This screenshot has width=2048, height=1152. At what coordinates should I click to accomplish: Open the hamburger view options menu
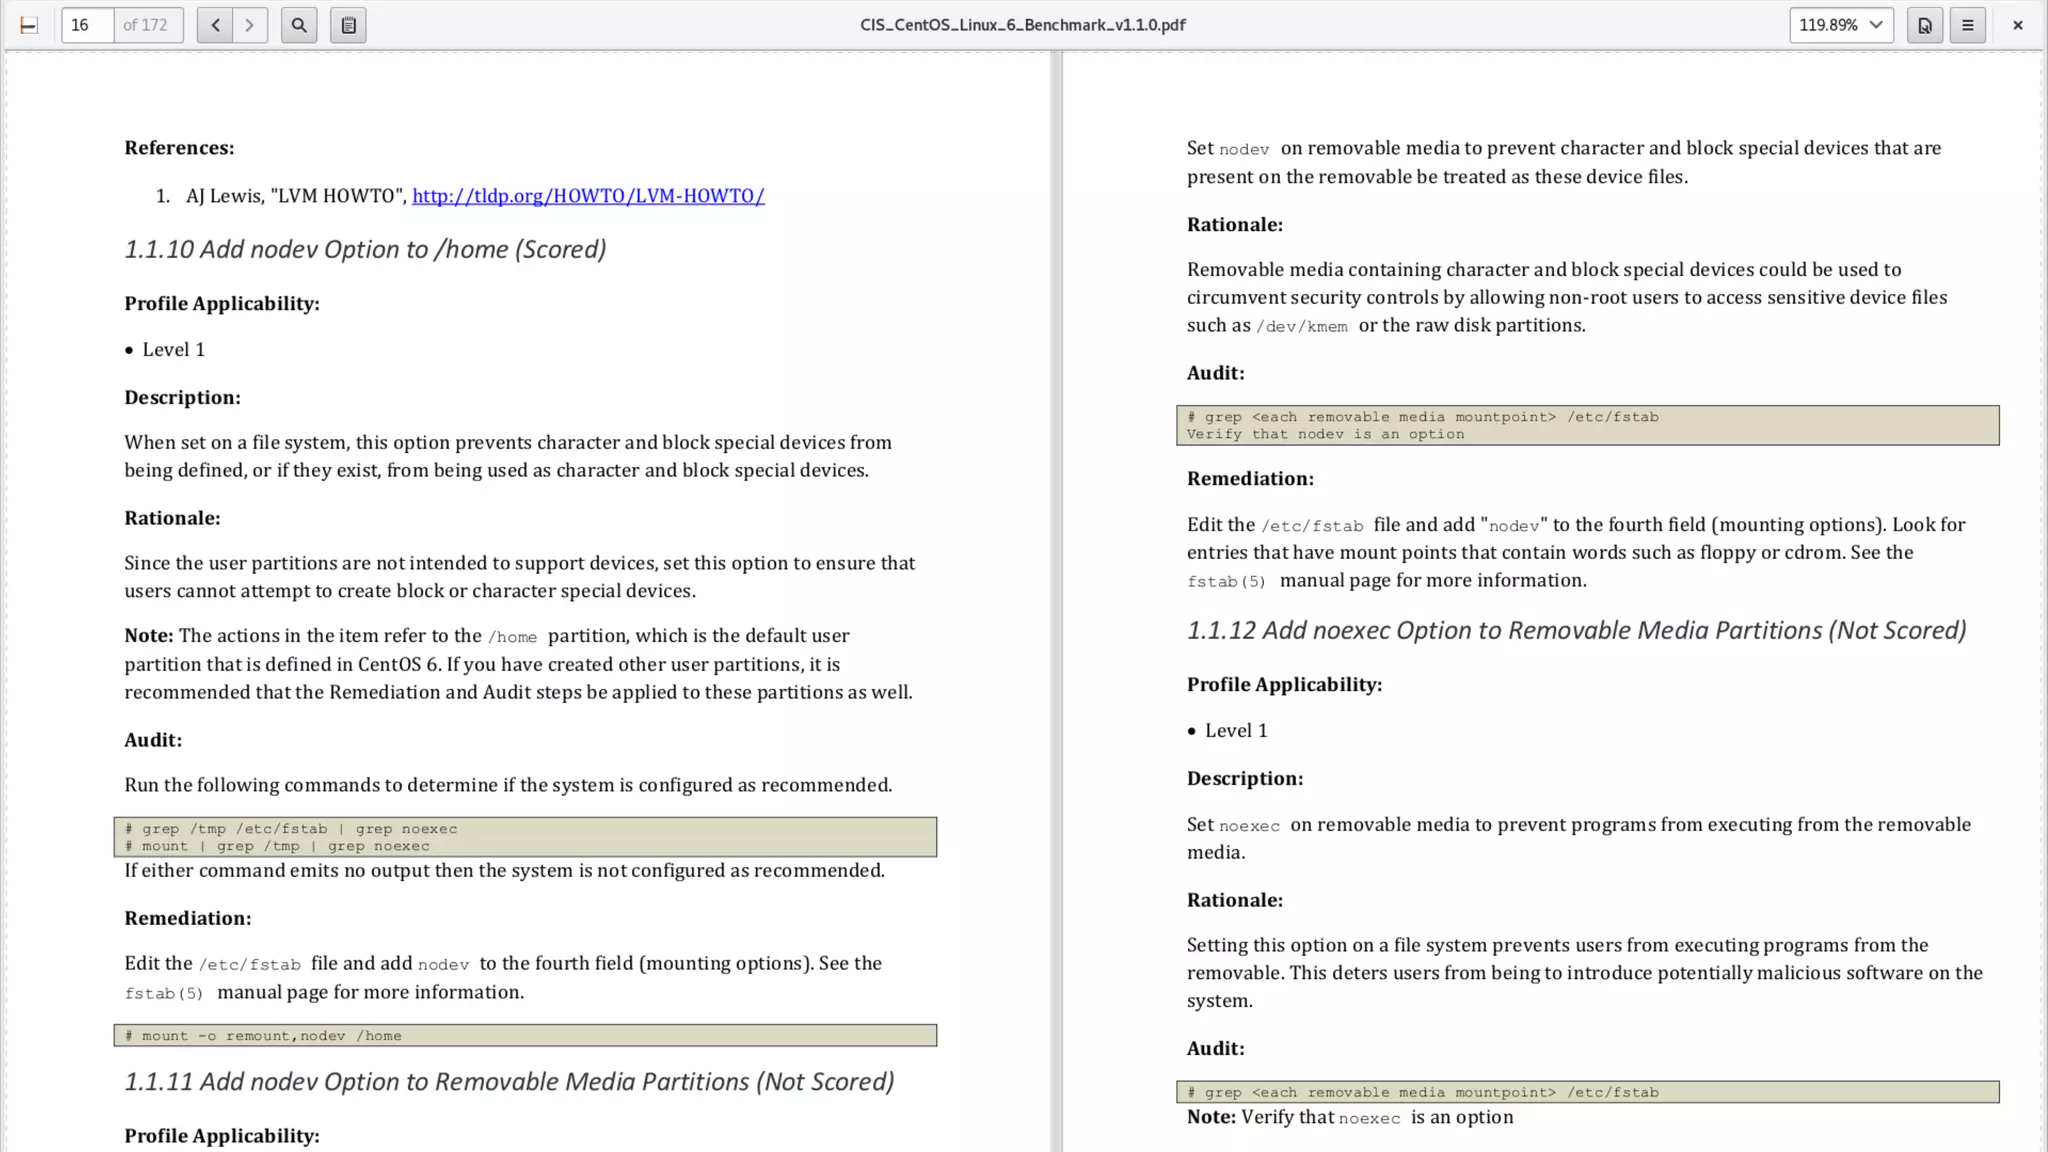1967,25
